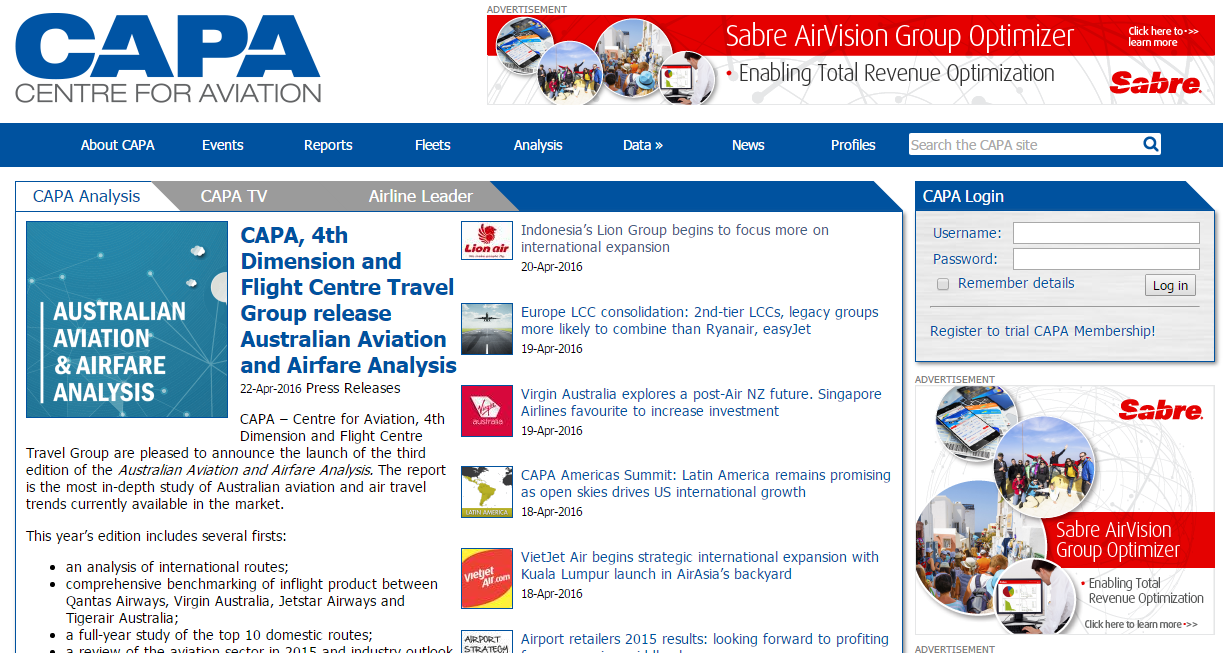This screenshot has width=1223, height=653.
Task: Open the Virgin Australia logo thumbnail
Action: point(487,411)
